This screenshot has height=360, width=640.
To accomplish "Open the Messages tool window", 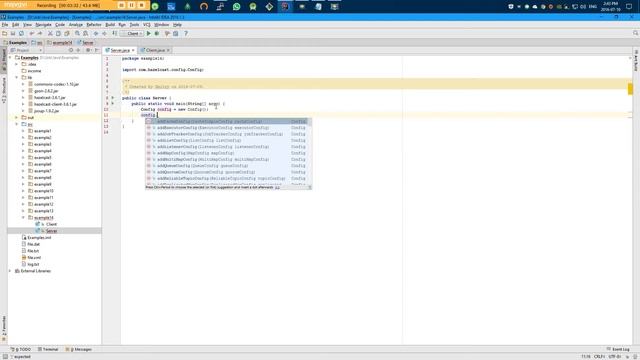I will point(79,349).
